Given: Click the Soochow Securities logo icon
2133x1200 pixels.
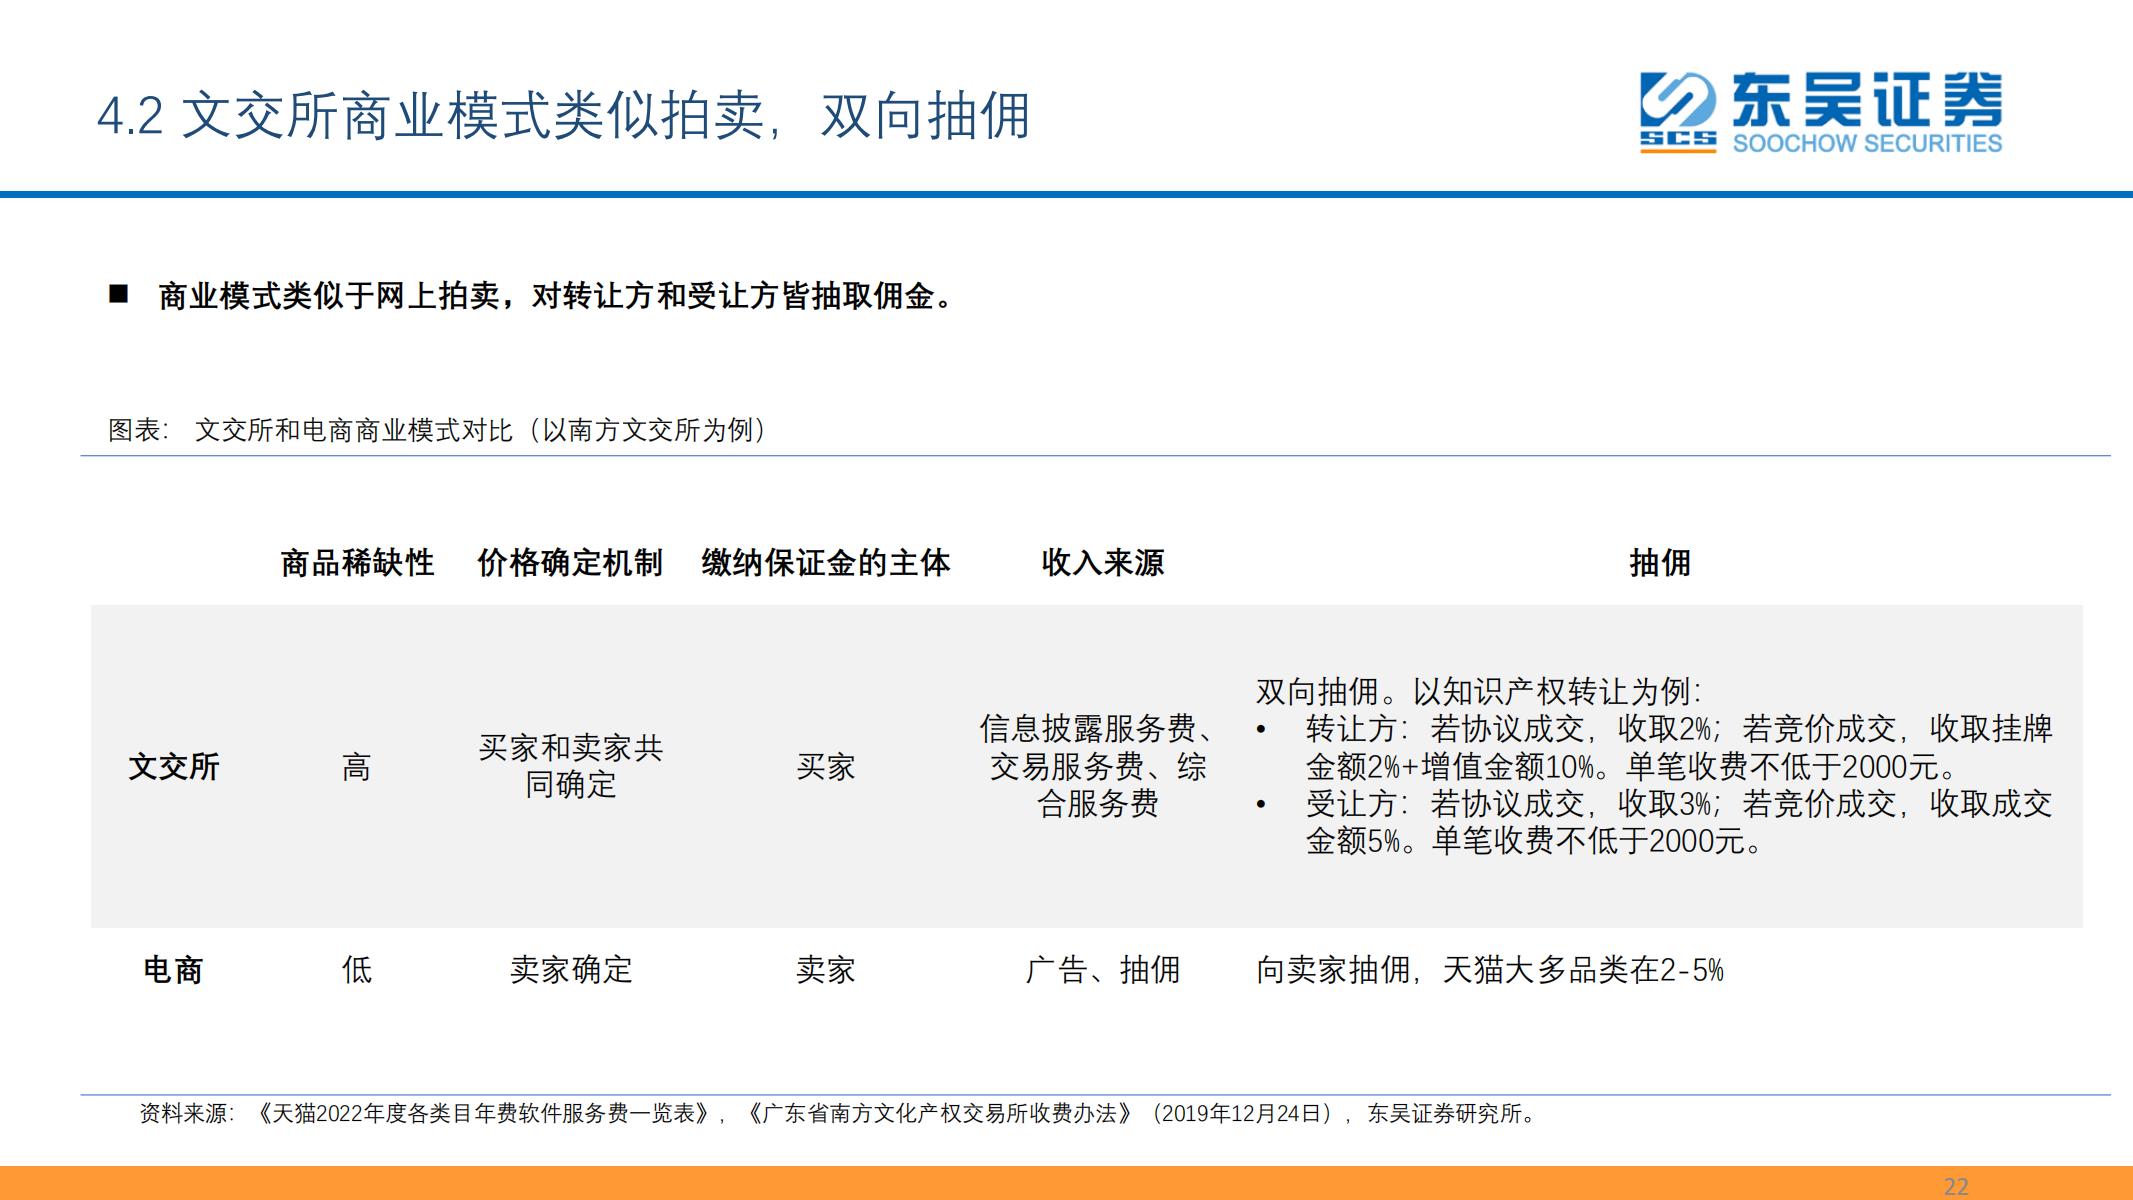Looking at the screenshot, I should click(1677, 112).
